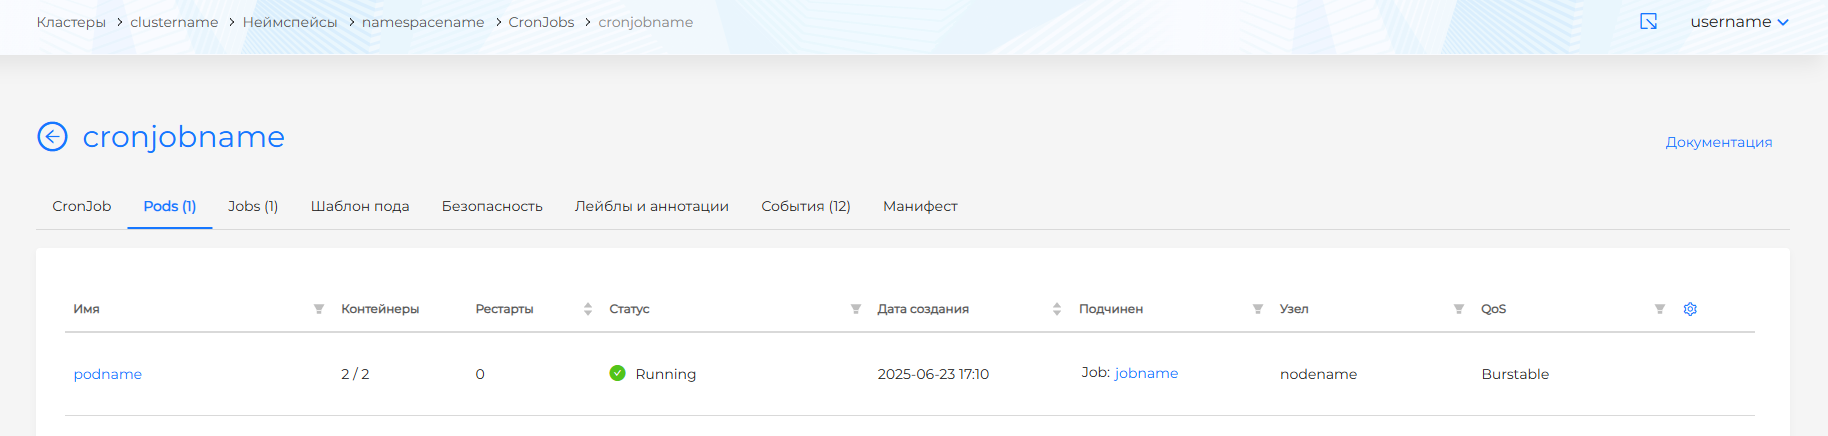
Task: Filter the Имя column
Action: [x=318, y=309]
